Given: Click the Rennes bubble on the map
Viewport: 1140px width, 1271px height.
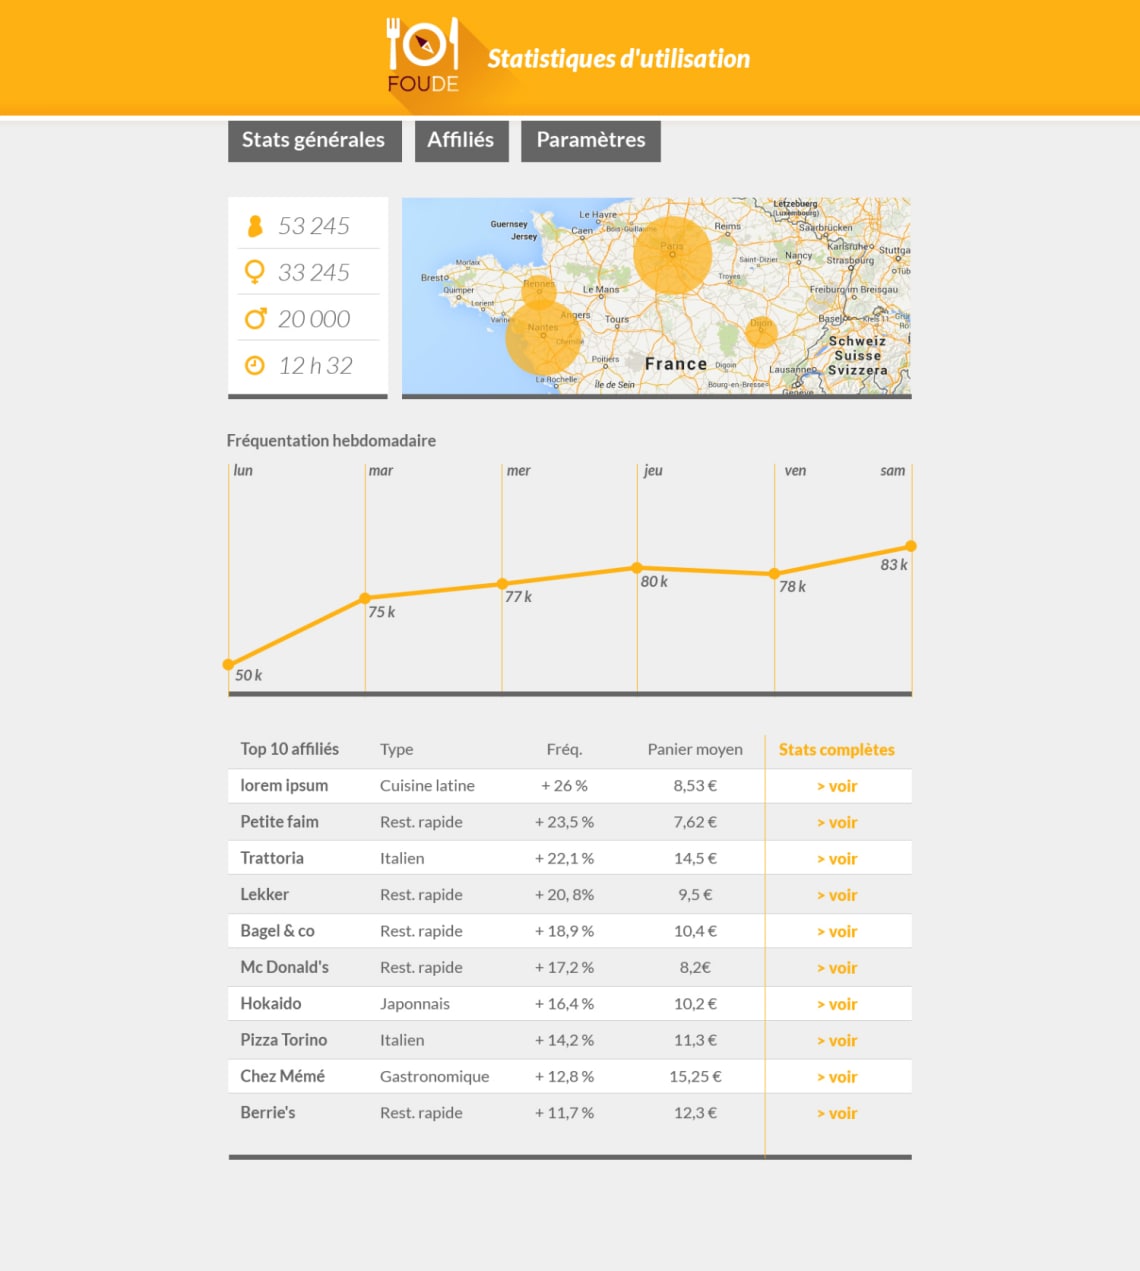Looking at the screenshot, I should (x=539, y=291).
